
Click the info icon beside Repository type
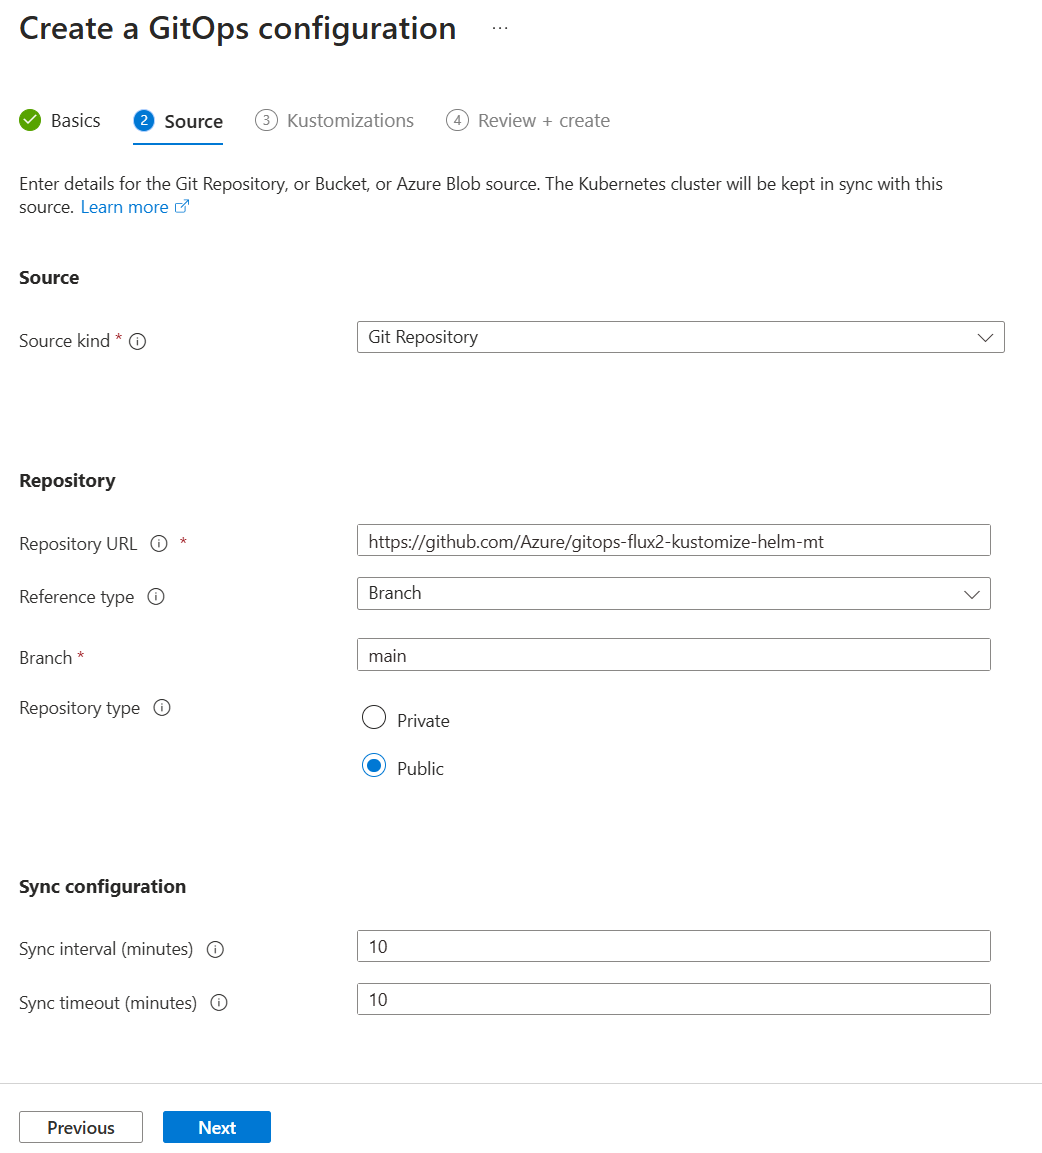161,707
